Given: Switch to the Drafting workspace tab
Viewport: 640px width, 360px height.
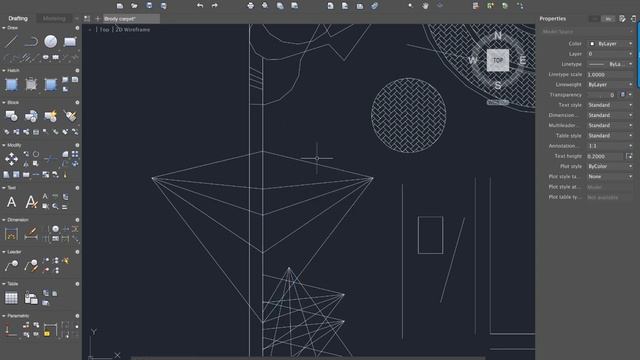Looking at the screenshot, I should [18, 18].
